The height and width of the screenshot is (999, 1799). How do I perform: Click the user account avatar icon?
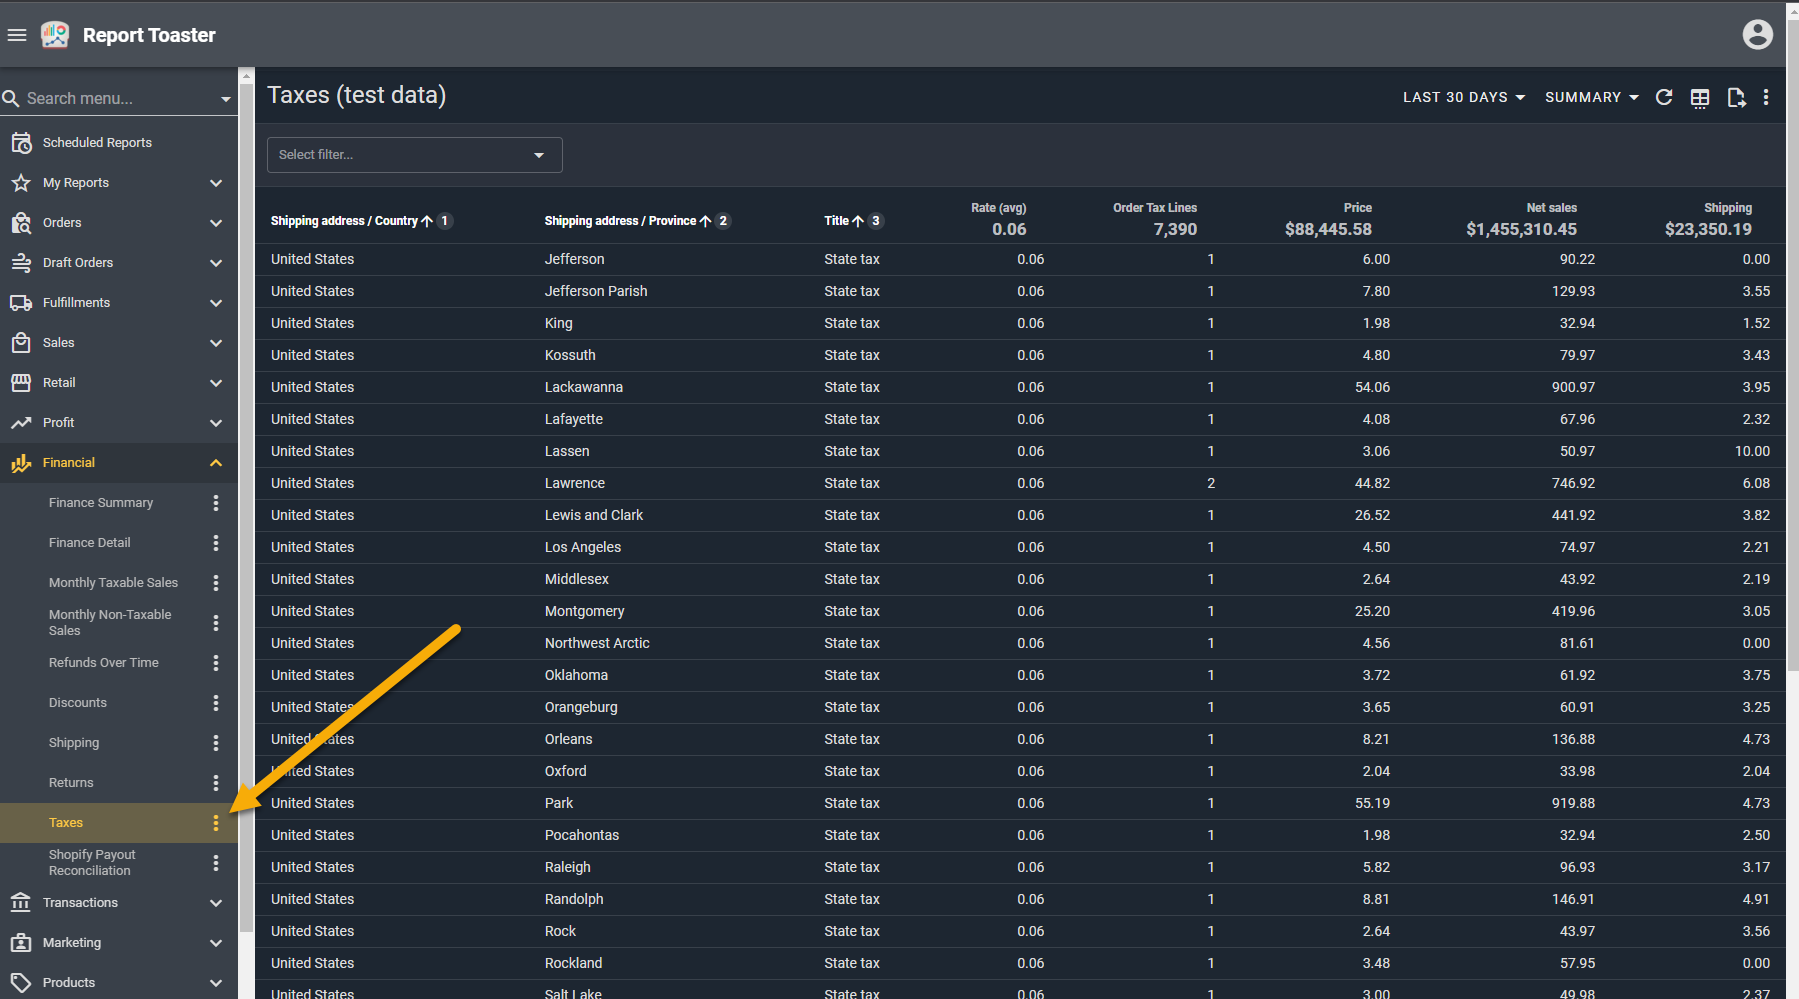pos(1757,35)
